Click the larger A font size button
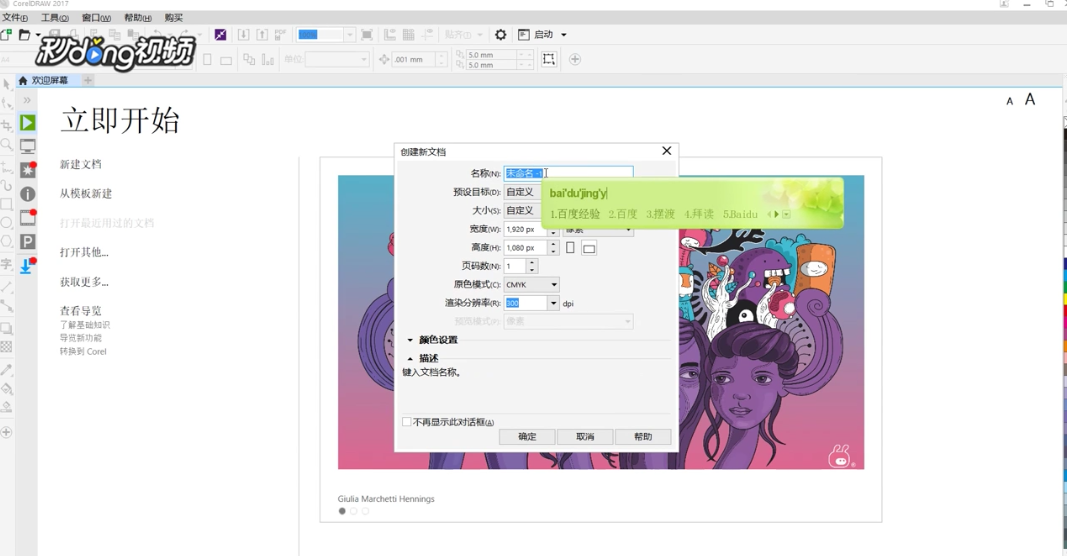Screen dimensions: 1067x556 (x=1030, y=99)
